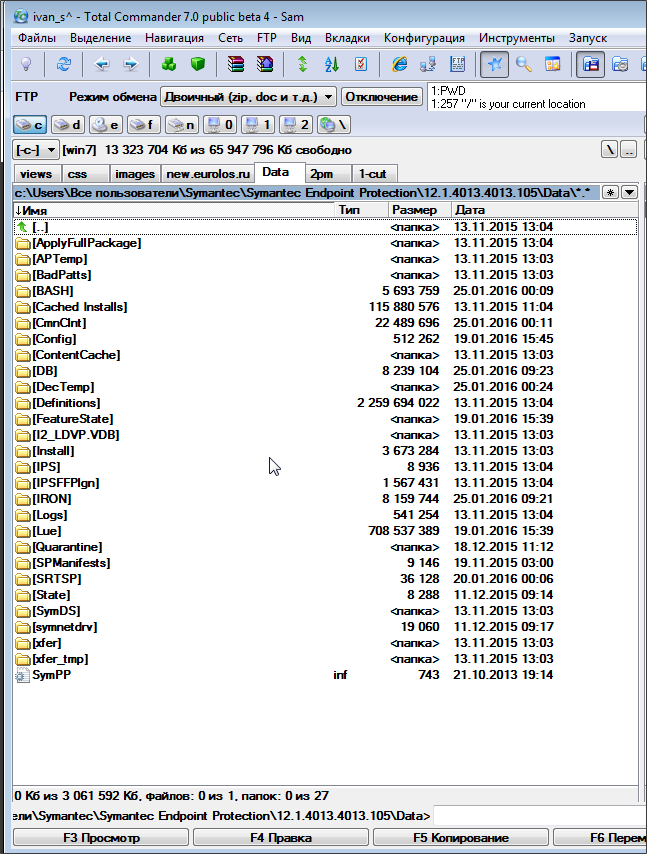Switch to the images tab

pos(135,174)
